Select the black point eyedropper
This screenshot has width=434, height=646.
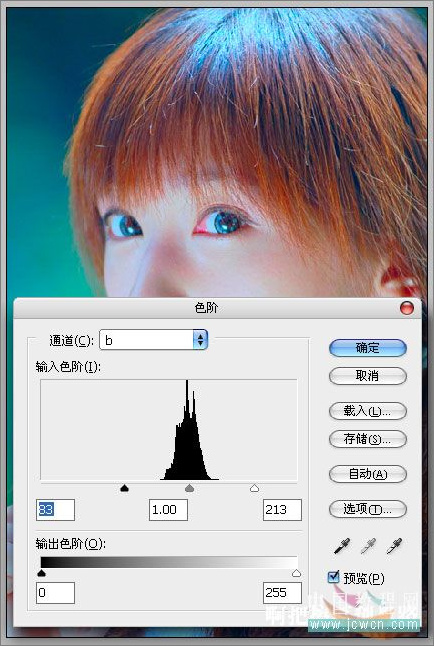pos(343,546)
